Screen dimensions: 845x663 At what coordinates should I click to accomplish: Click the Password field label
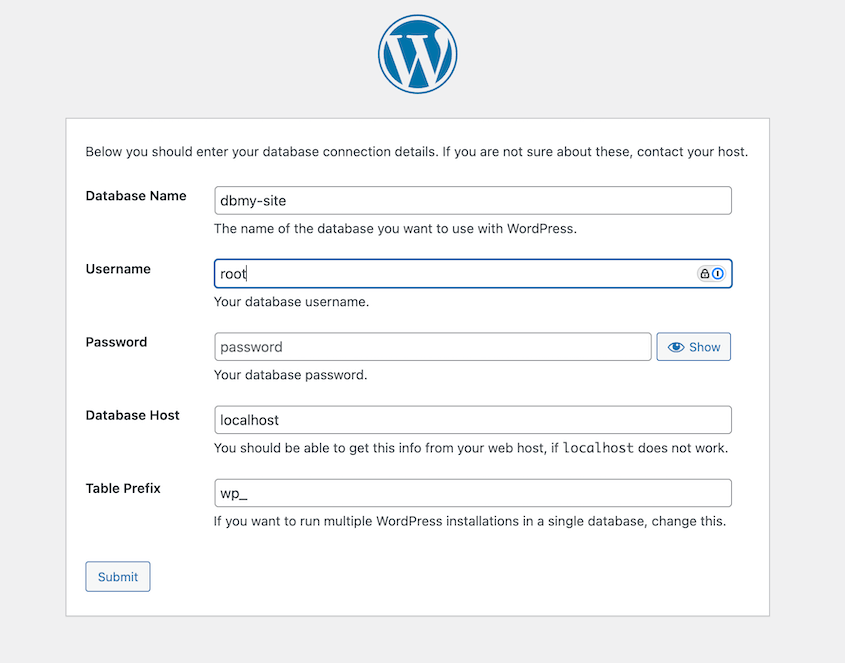tap(116, 342)
